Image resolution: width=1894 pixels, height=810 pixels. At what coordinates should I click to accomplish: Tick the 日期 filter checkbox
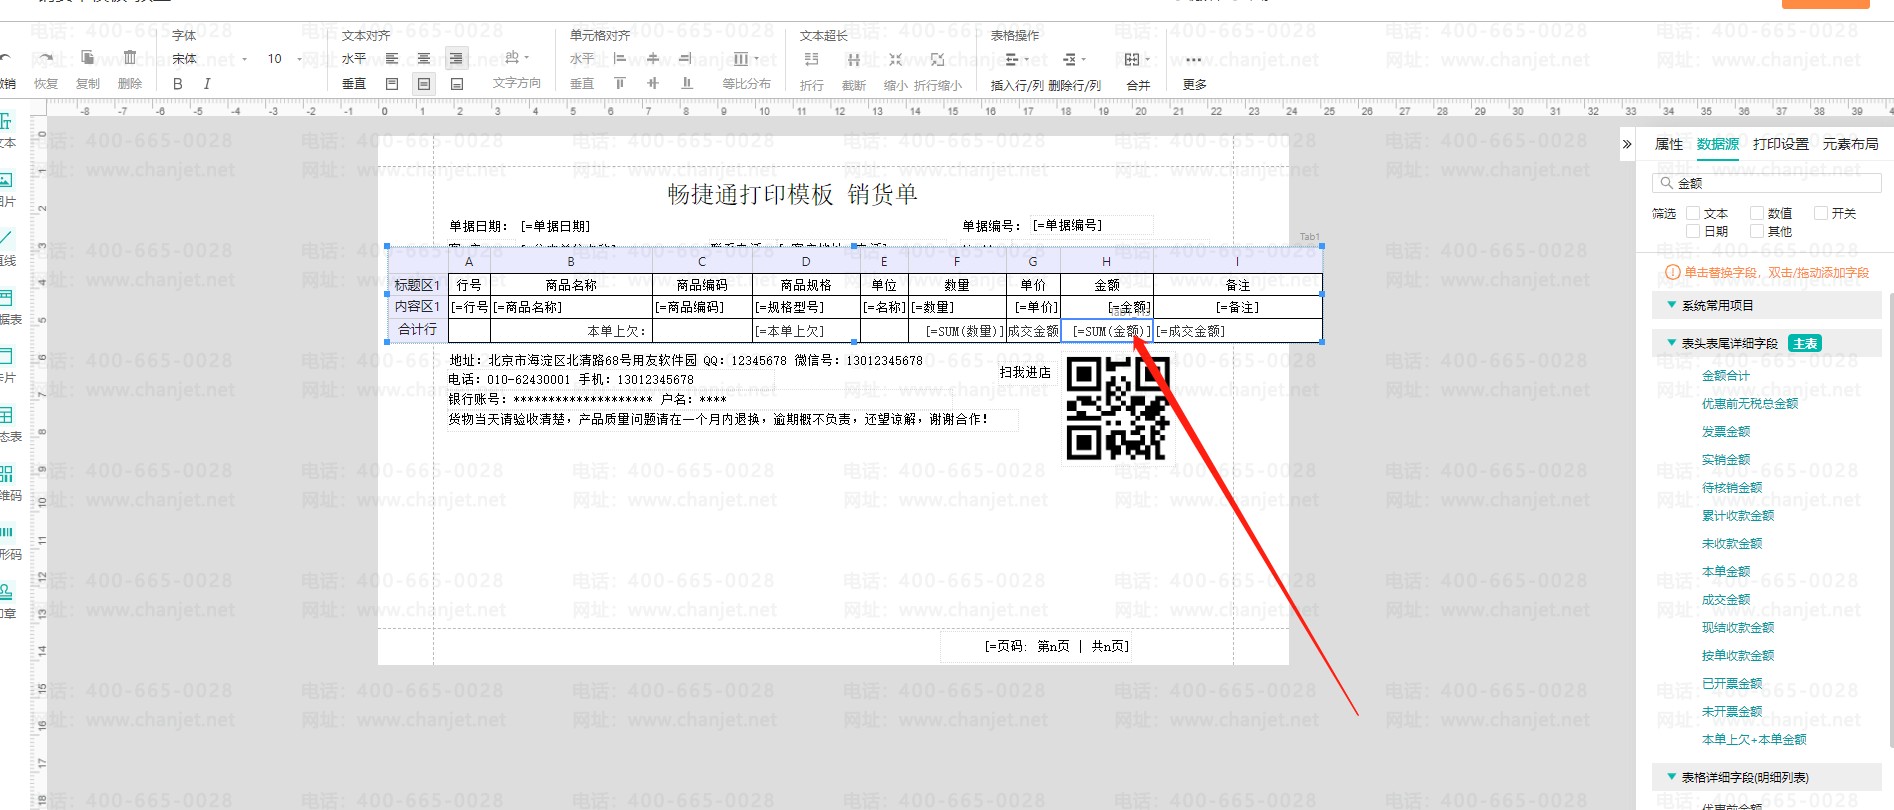[1693, 231]
